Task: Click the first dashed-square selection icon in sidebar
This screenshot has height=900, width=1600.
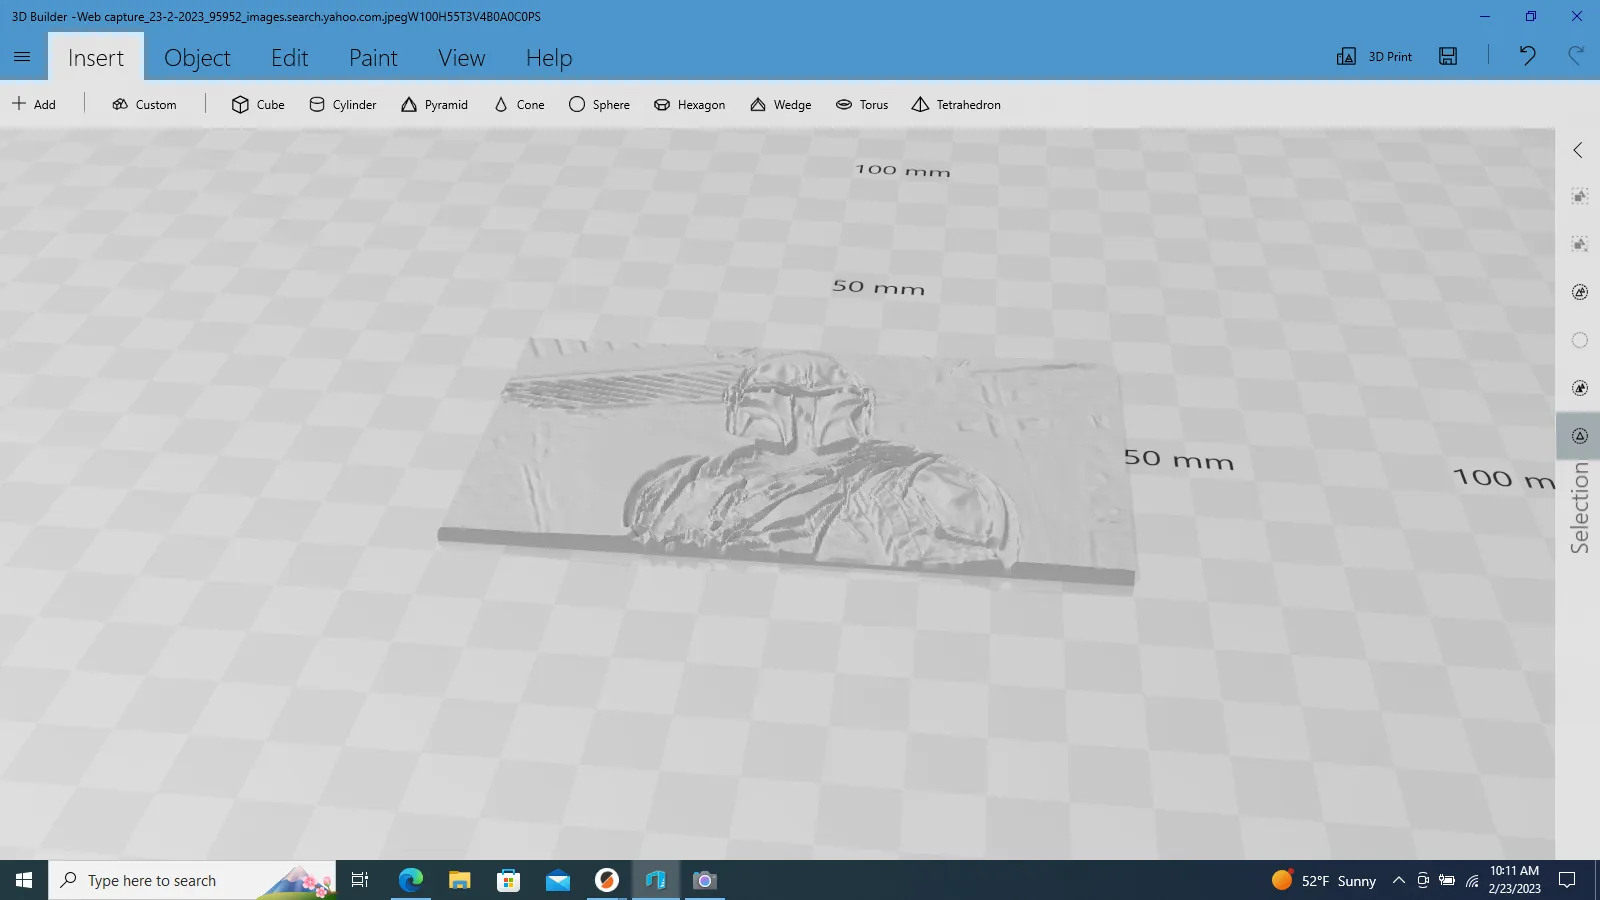Action: pyautogui.click(x=1580, y=196)
